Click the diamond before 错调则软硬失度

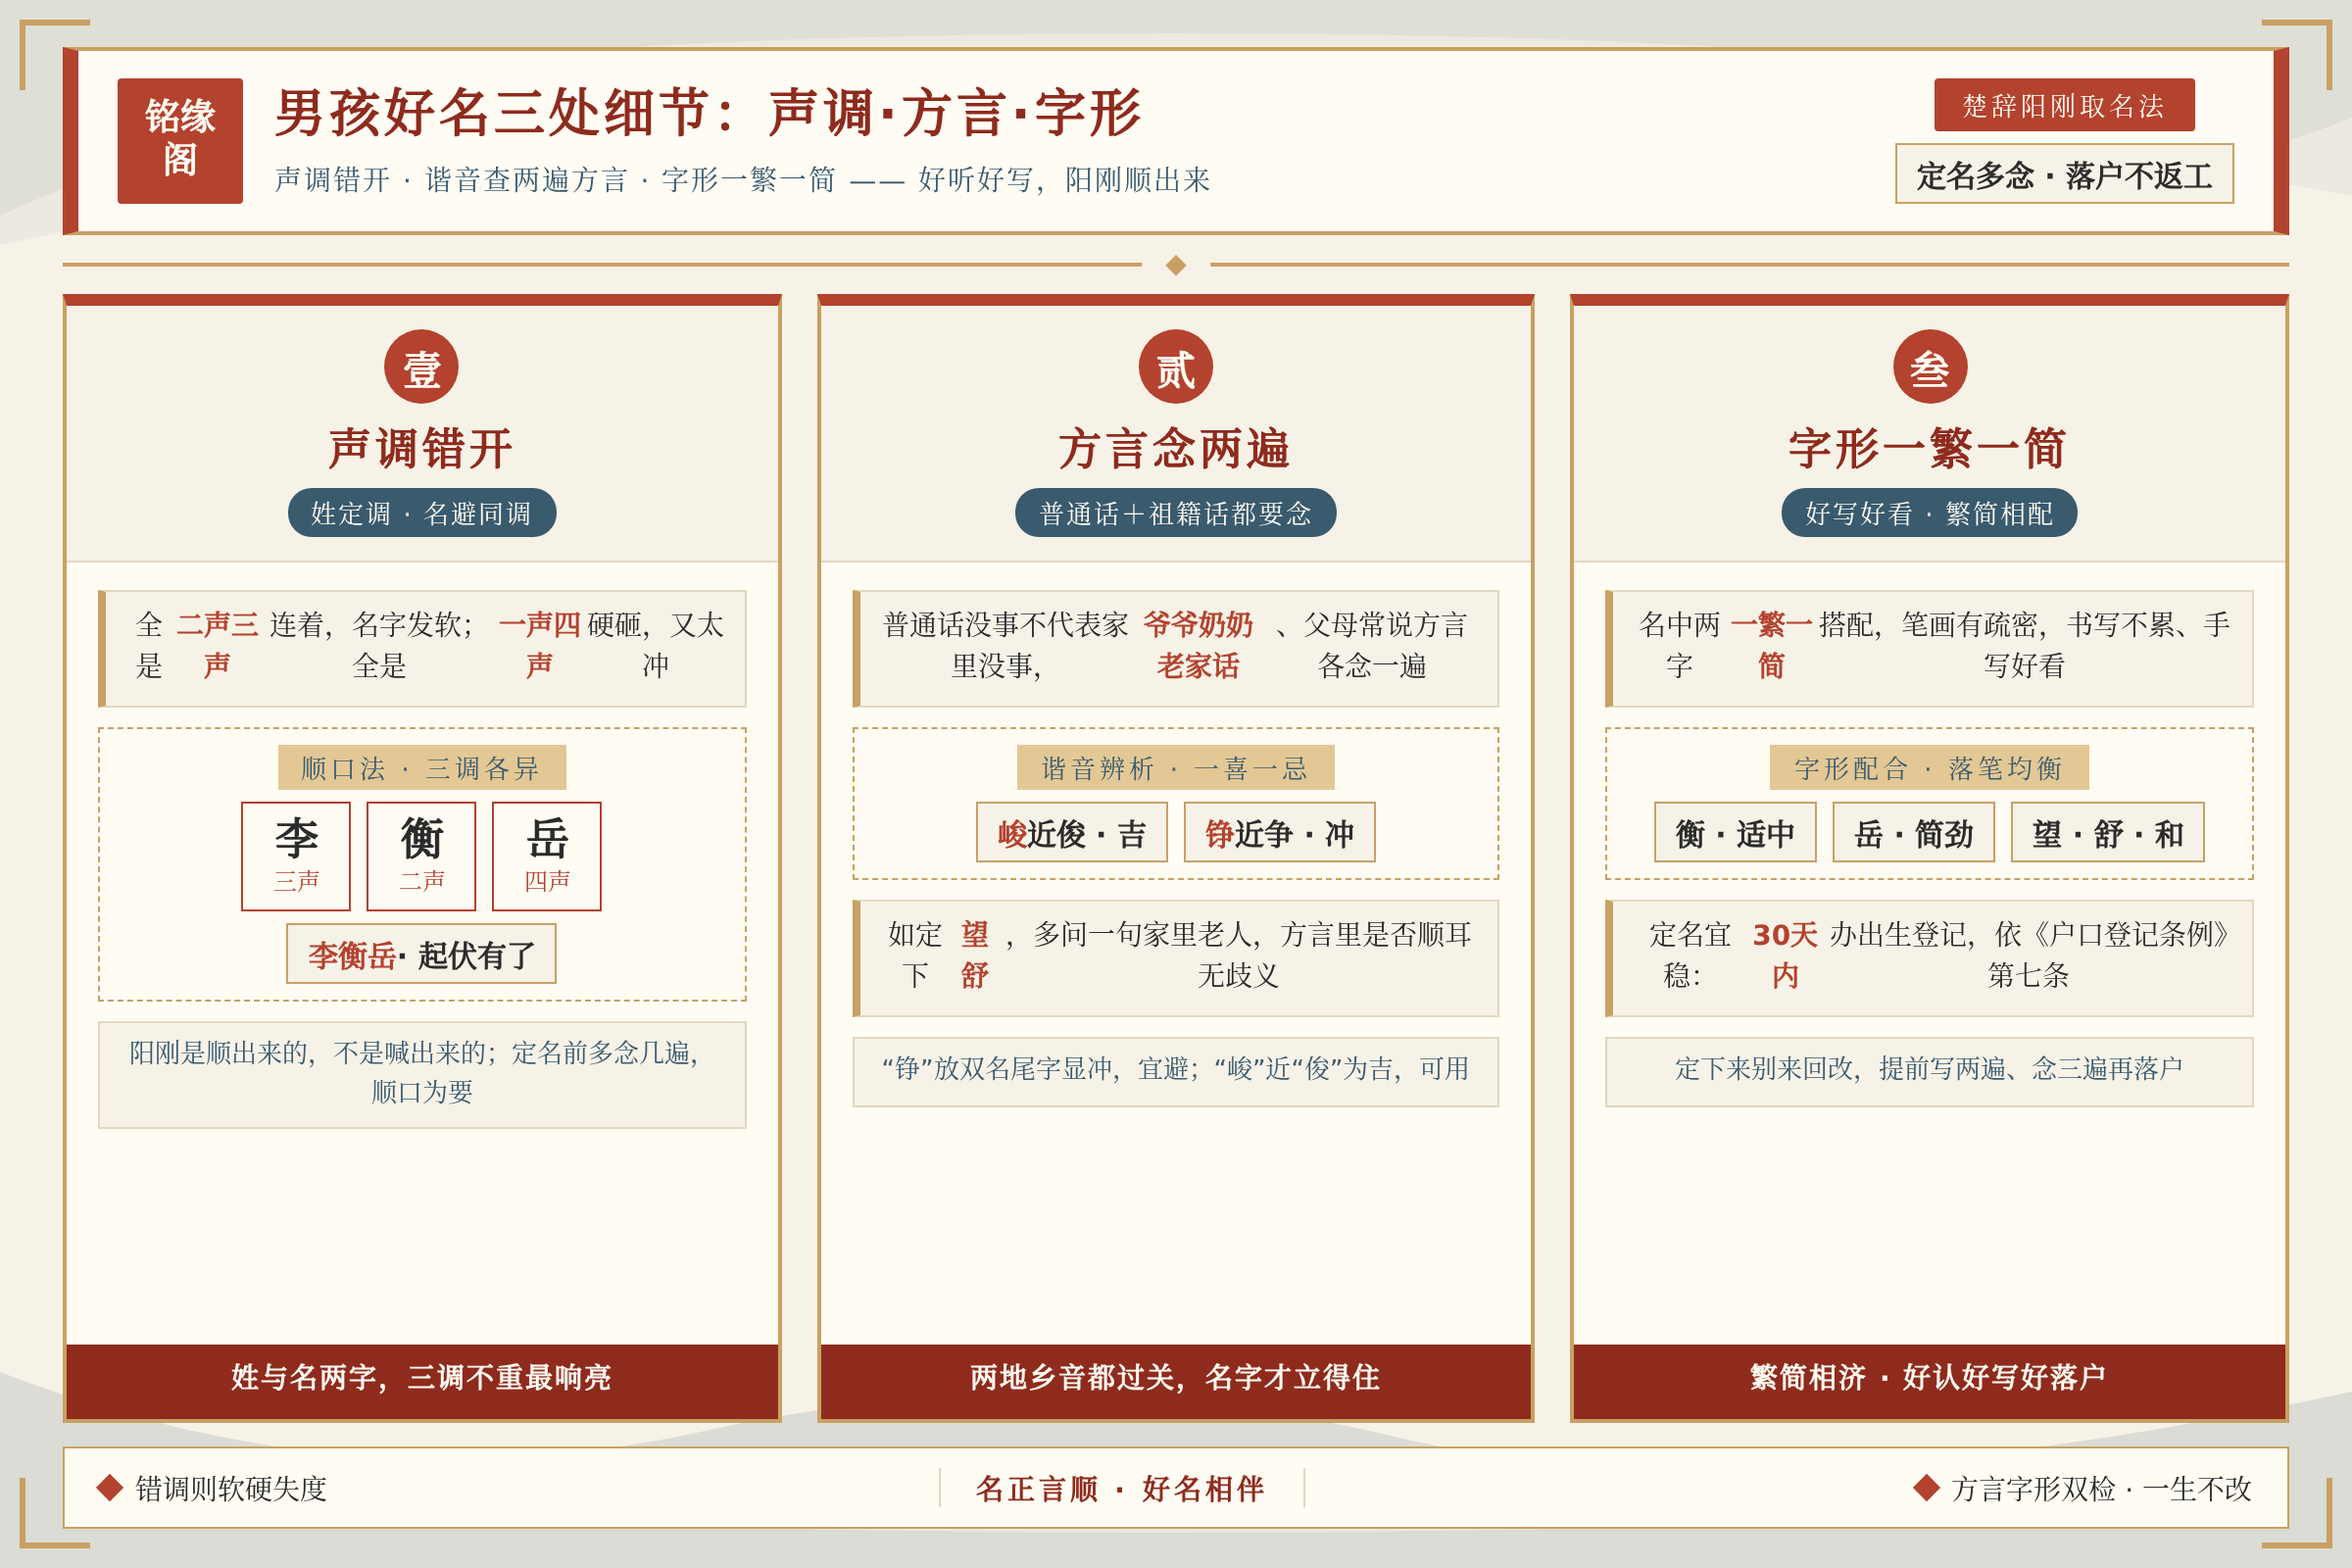click(x=110, y=1487)
